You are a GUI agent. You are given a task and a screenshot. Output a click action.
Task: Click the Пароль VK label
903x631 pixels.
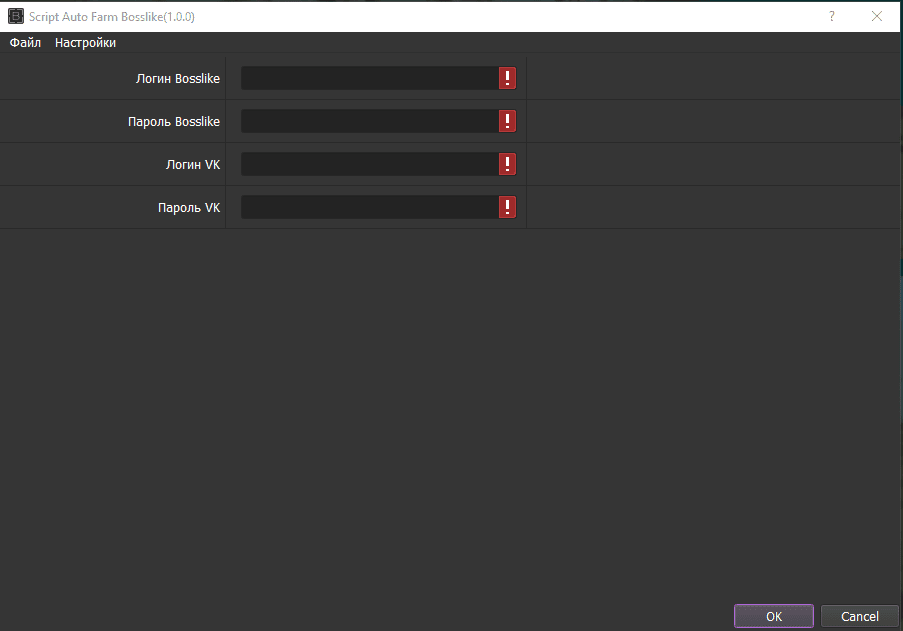[188, 208]
